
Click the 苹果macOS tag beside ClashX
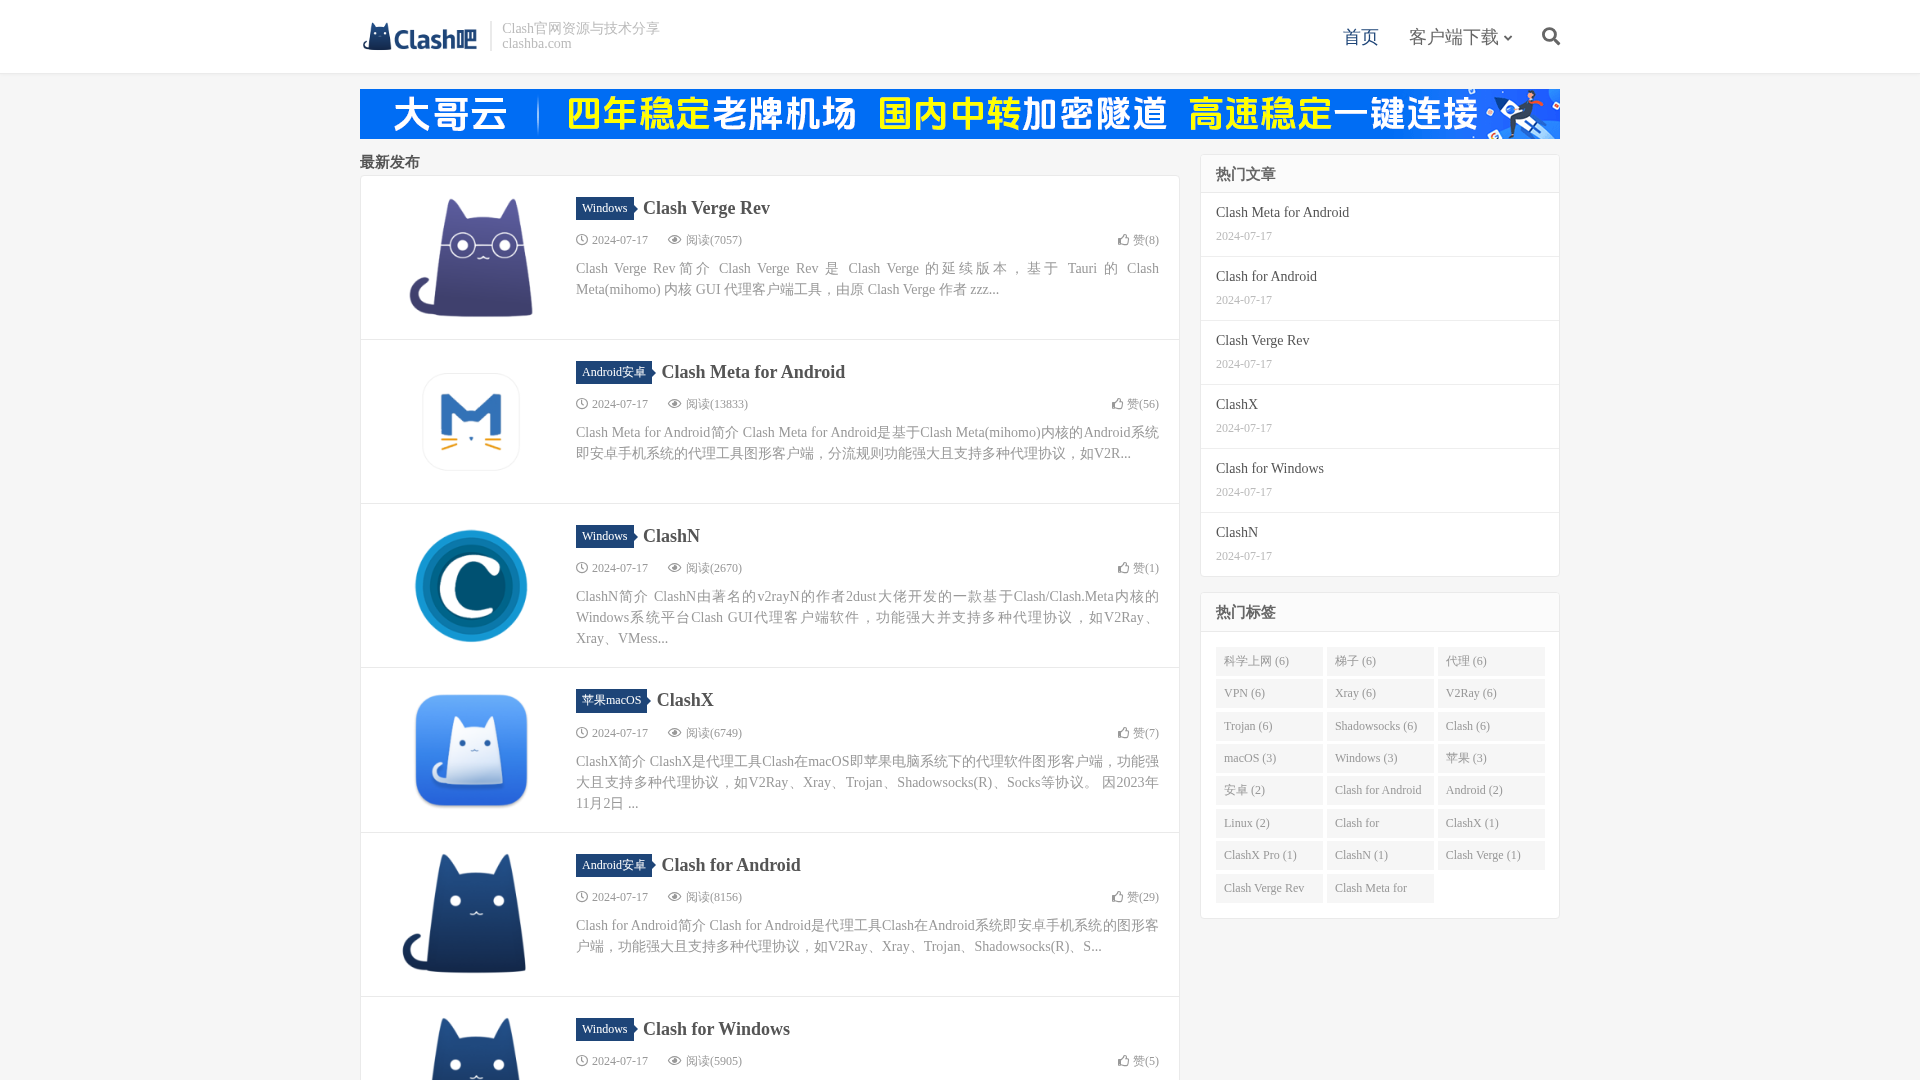[x=611, y=700]
